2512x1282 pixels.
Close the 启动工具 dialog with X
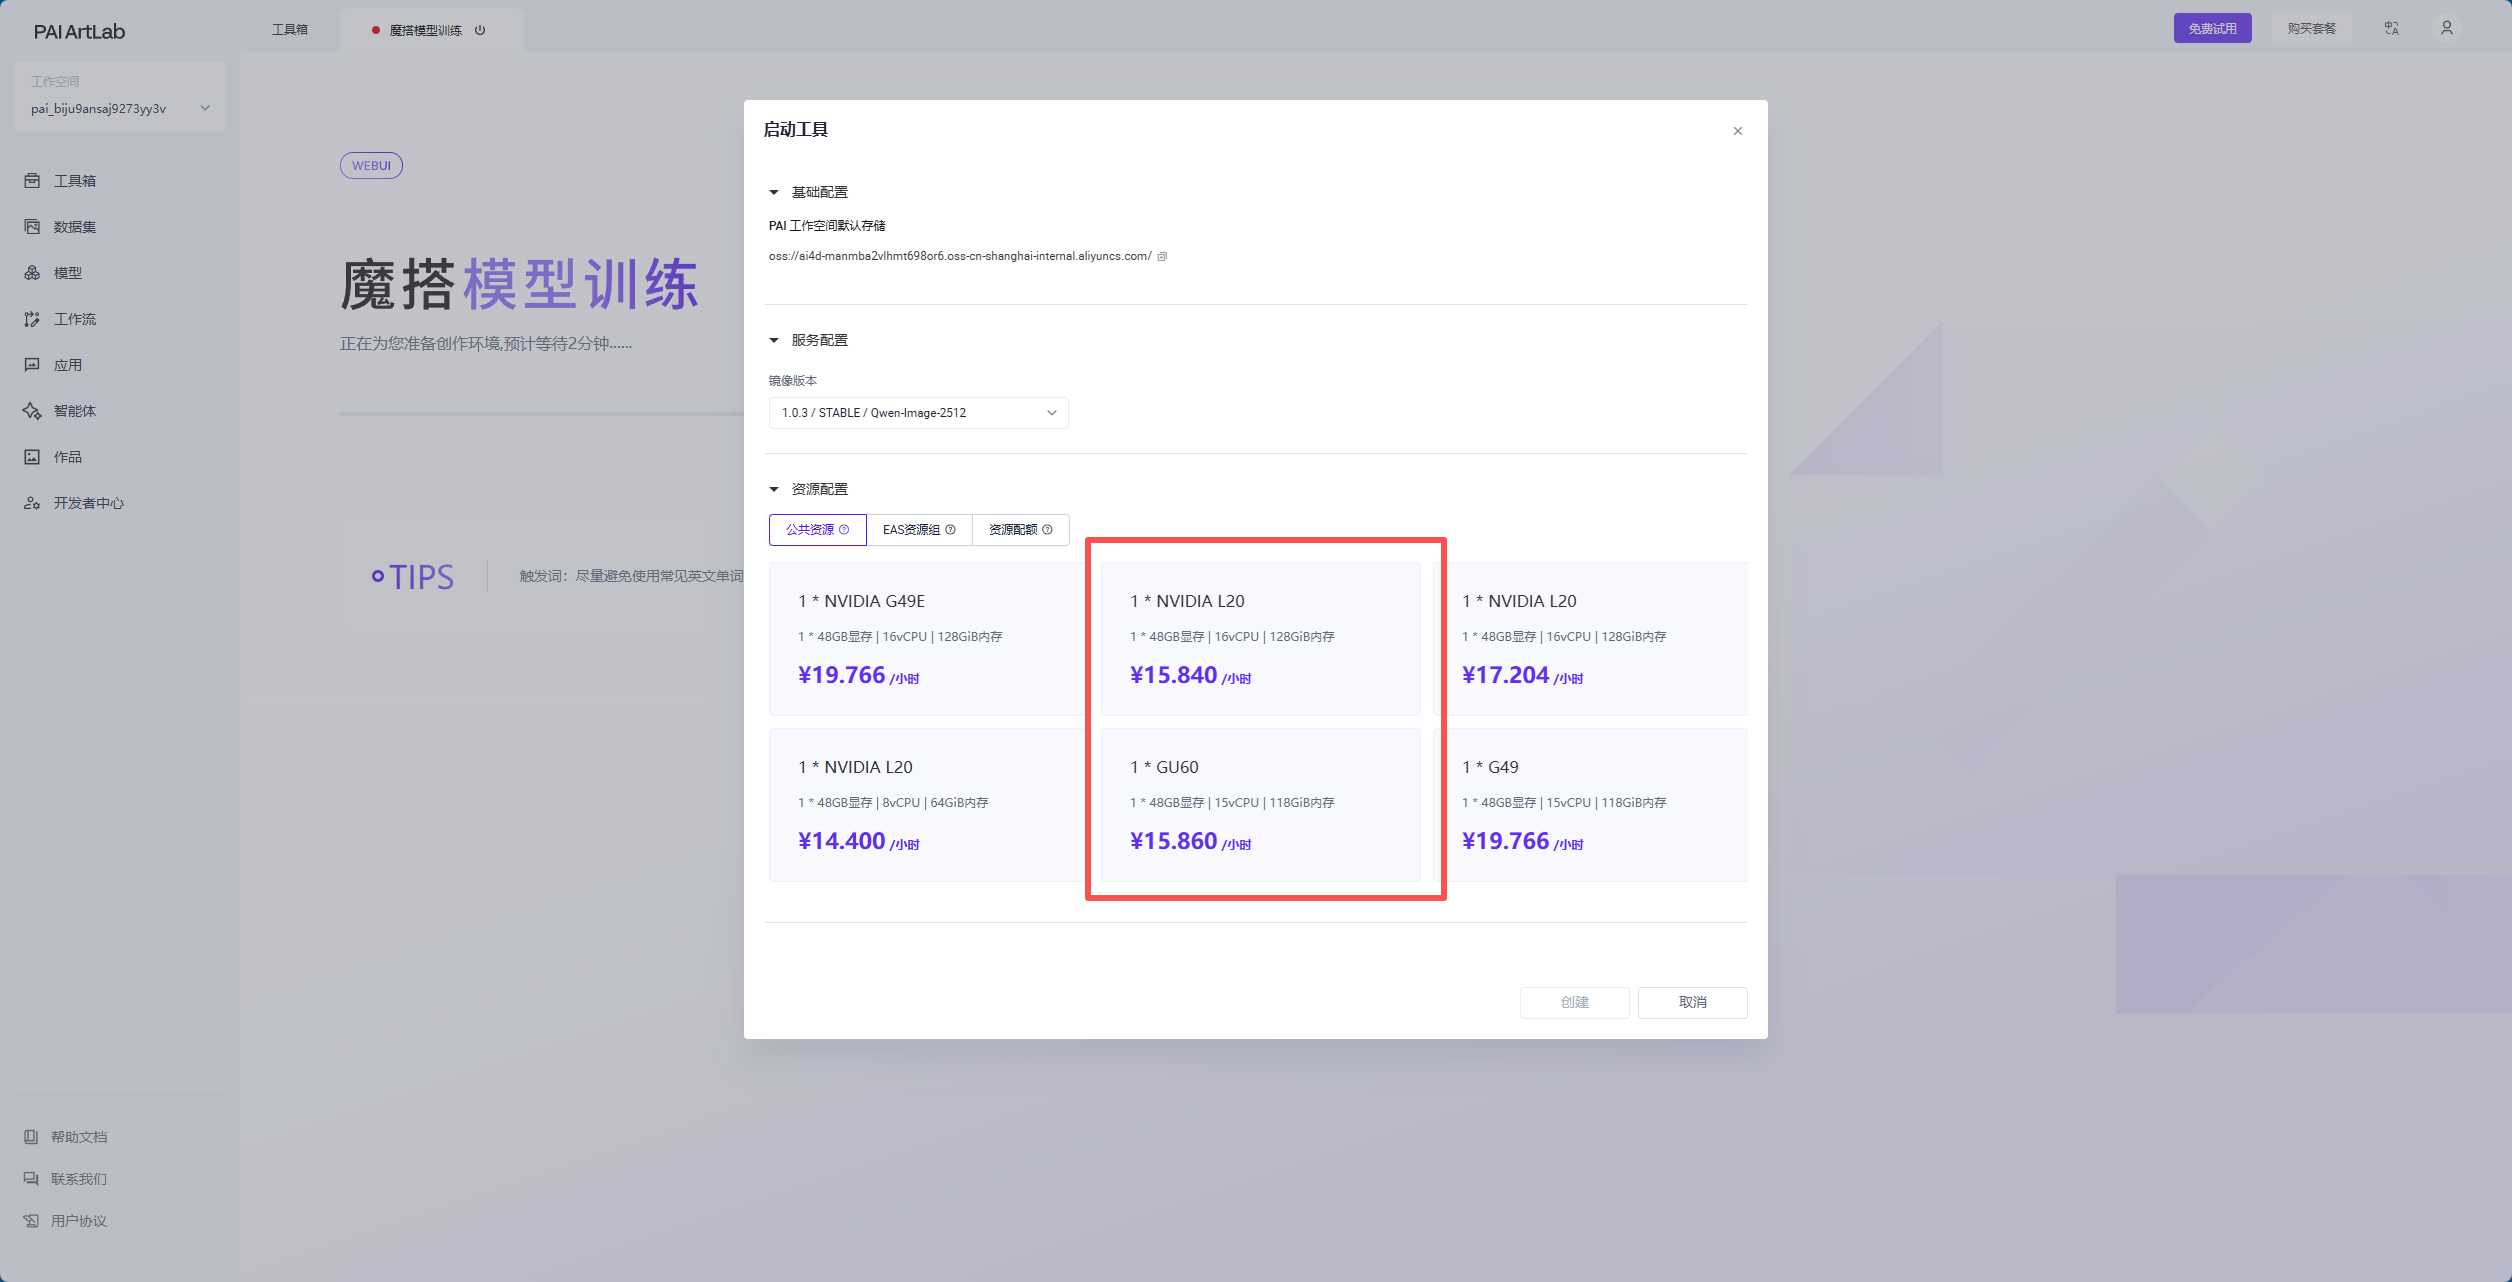click(1737, 131)
